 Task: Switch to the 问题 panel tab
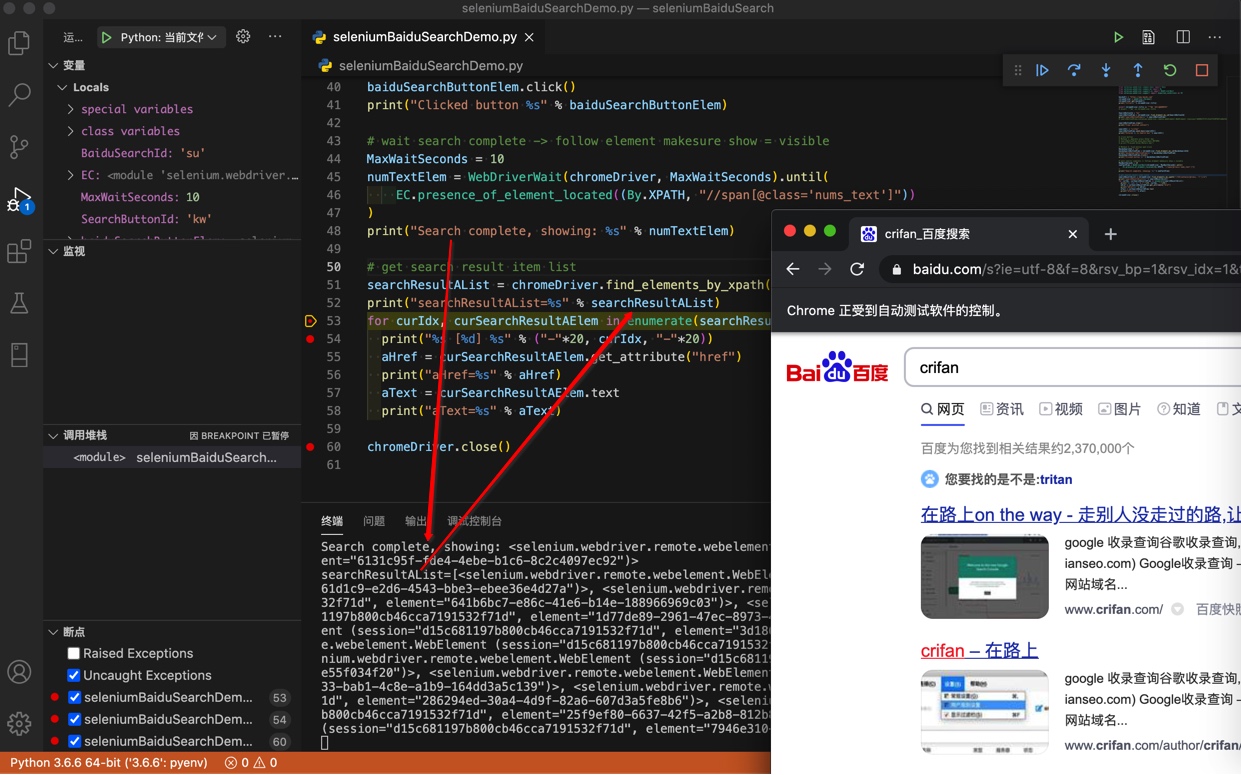(x=374, y=521)
